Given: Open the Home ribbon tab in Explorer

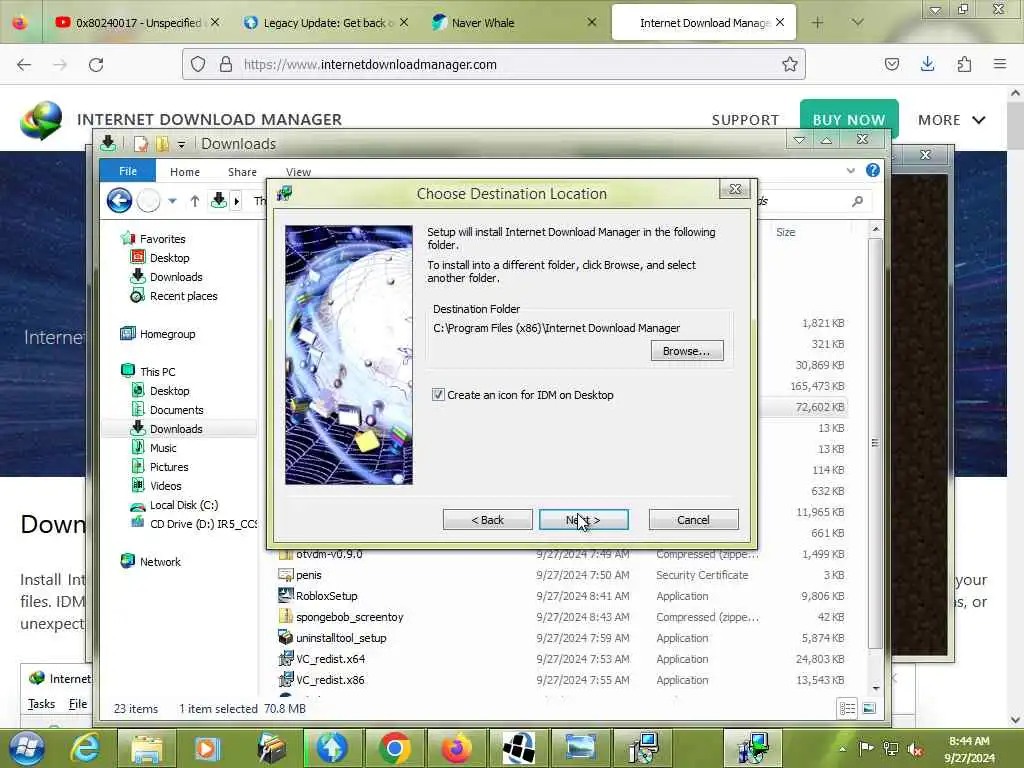Looking at the screenshot, I should pyautogui.click(x=185, y=172).
